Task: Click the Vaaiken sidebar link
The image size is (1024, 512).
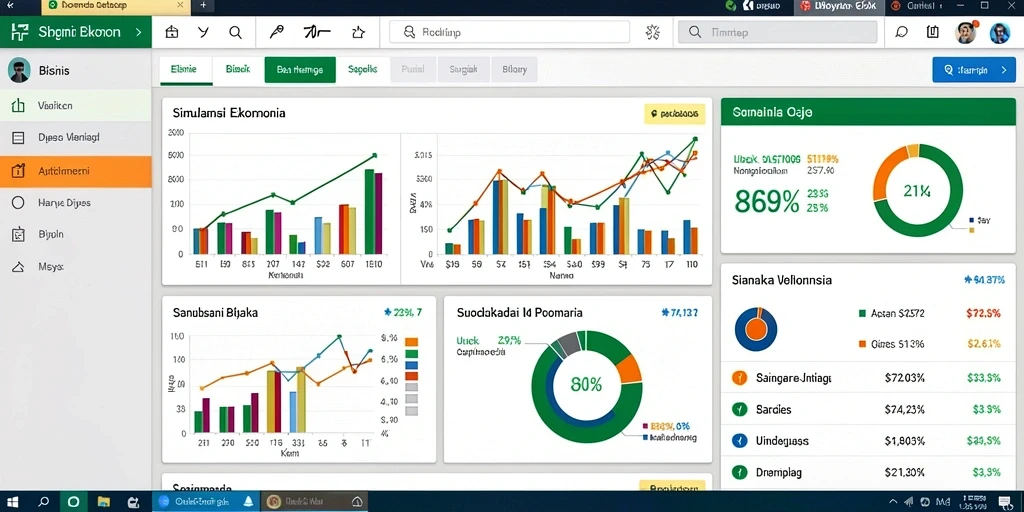Action: [56, 105]
